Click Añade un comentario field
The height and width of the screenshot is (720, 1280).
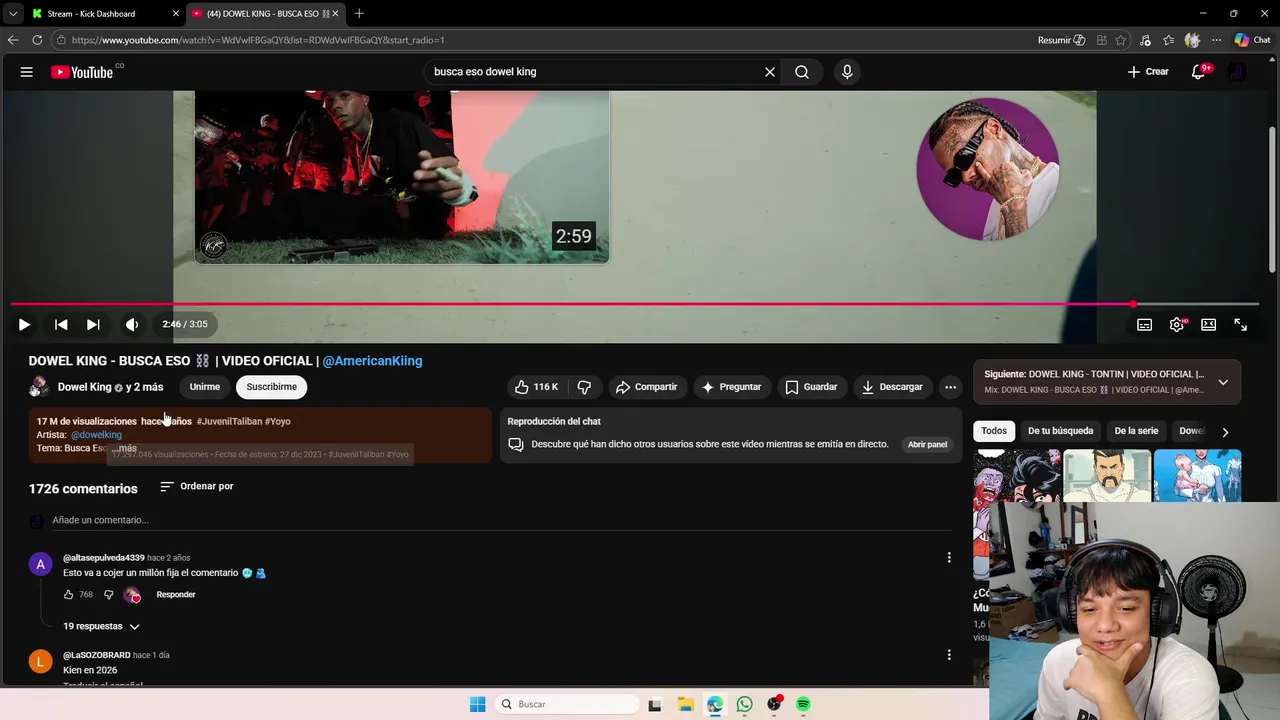coord(500,520)
